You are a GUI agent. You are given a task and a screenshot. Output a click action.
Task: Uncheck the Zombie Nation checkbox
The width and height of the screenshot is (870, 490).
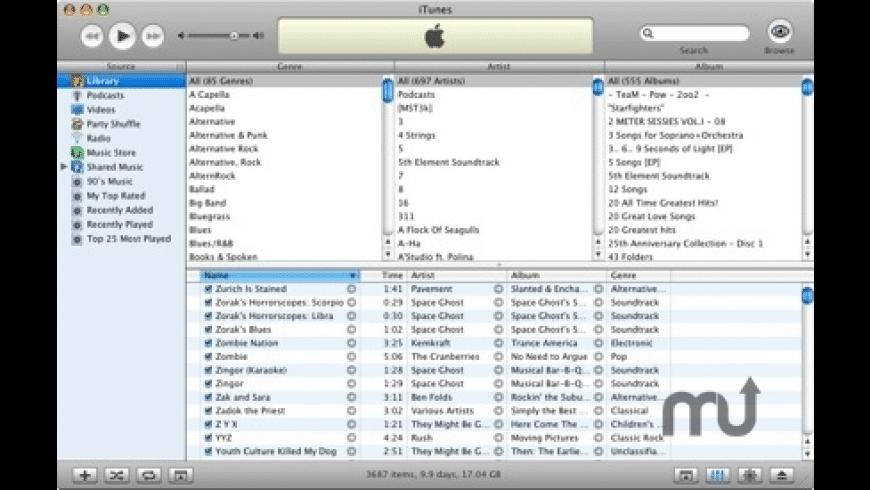[208, 343]
